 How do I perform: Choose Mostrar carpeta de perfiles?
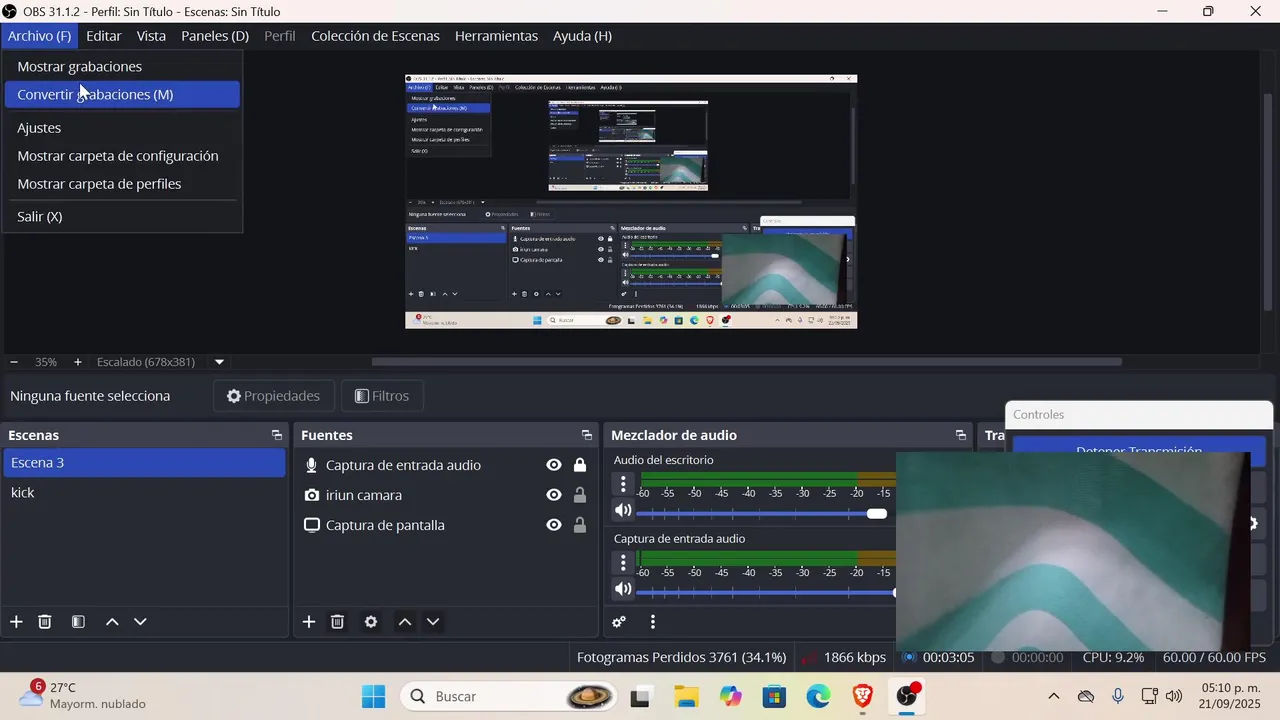pyautogui.click(x=122, y=184)
